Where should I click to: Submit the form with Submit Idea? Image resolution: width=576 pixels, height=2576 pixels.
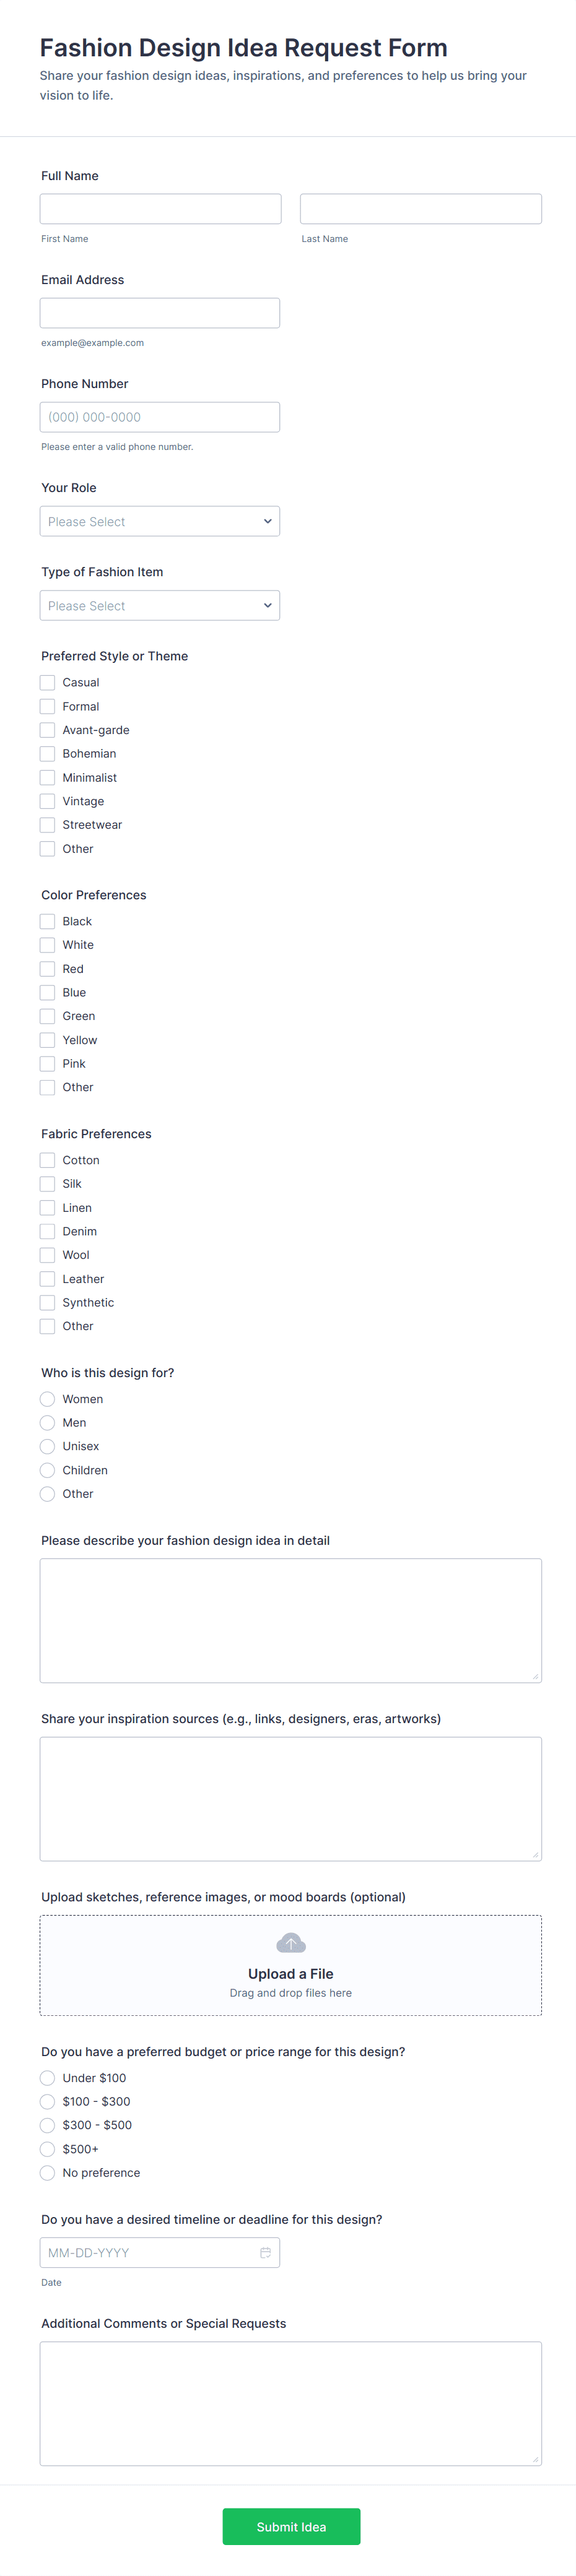(291, 2526)
